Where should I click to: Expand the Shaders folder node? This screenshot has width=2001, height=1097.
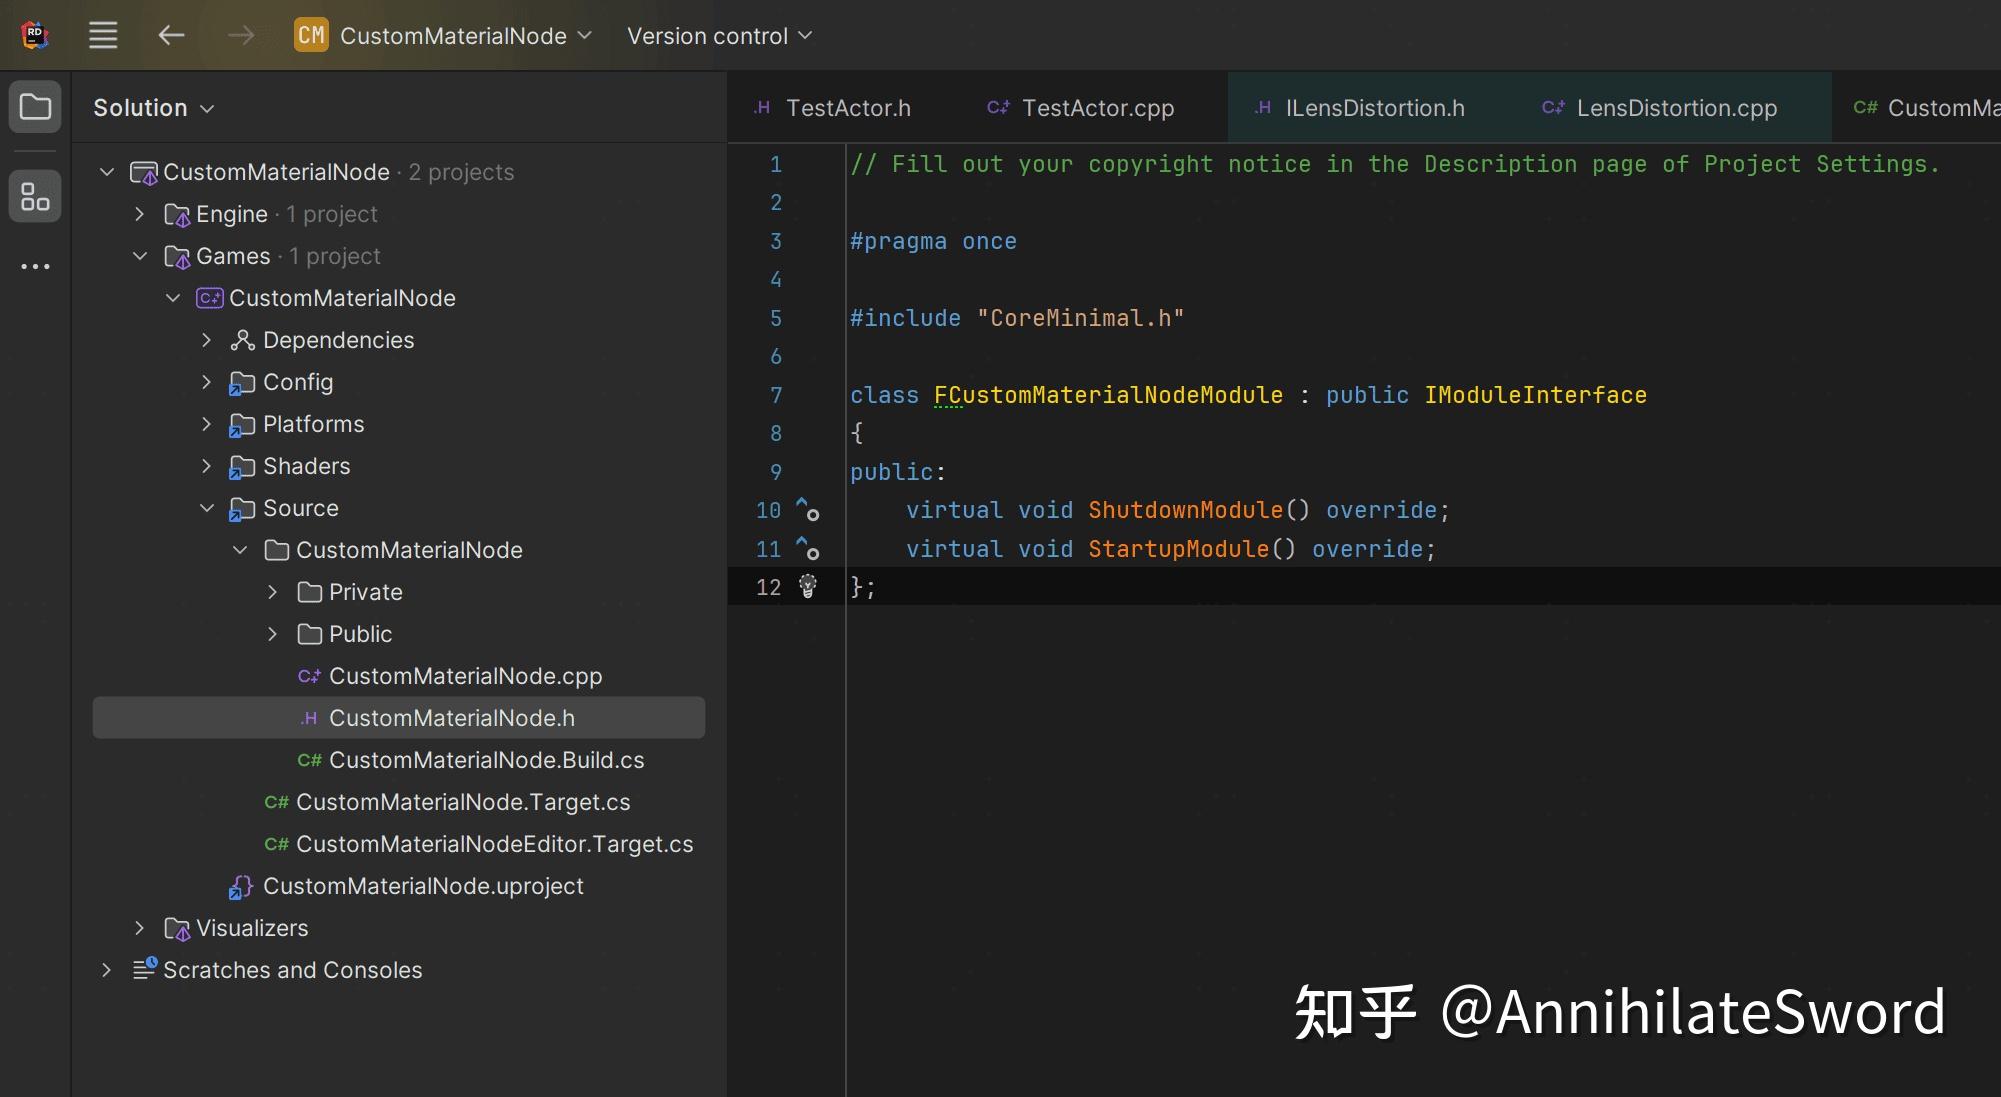207,466
